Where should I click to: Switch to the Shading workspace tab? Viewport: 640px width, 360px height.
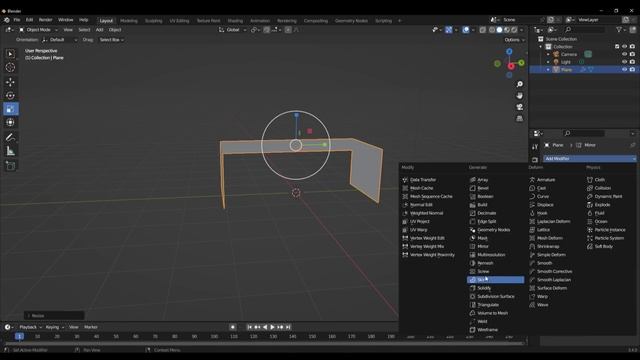(235, 21)
